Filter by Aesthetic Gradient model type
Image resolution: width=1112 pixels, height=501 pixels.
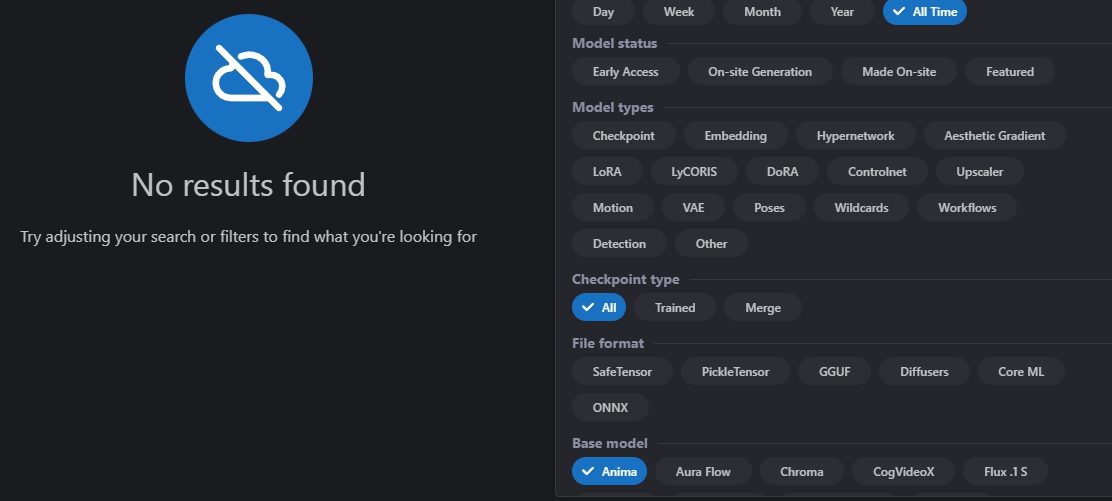click(994, 136)
